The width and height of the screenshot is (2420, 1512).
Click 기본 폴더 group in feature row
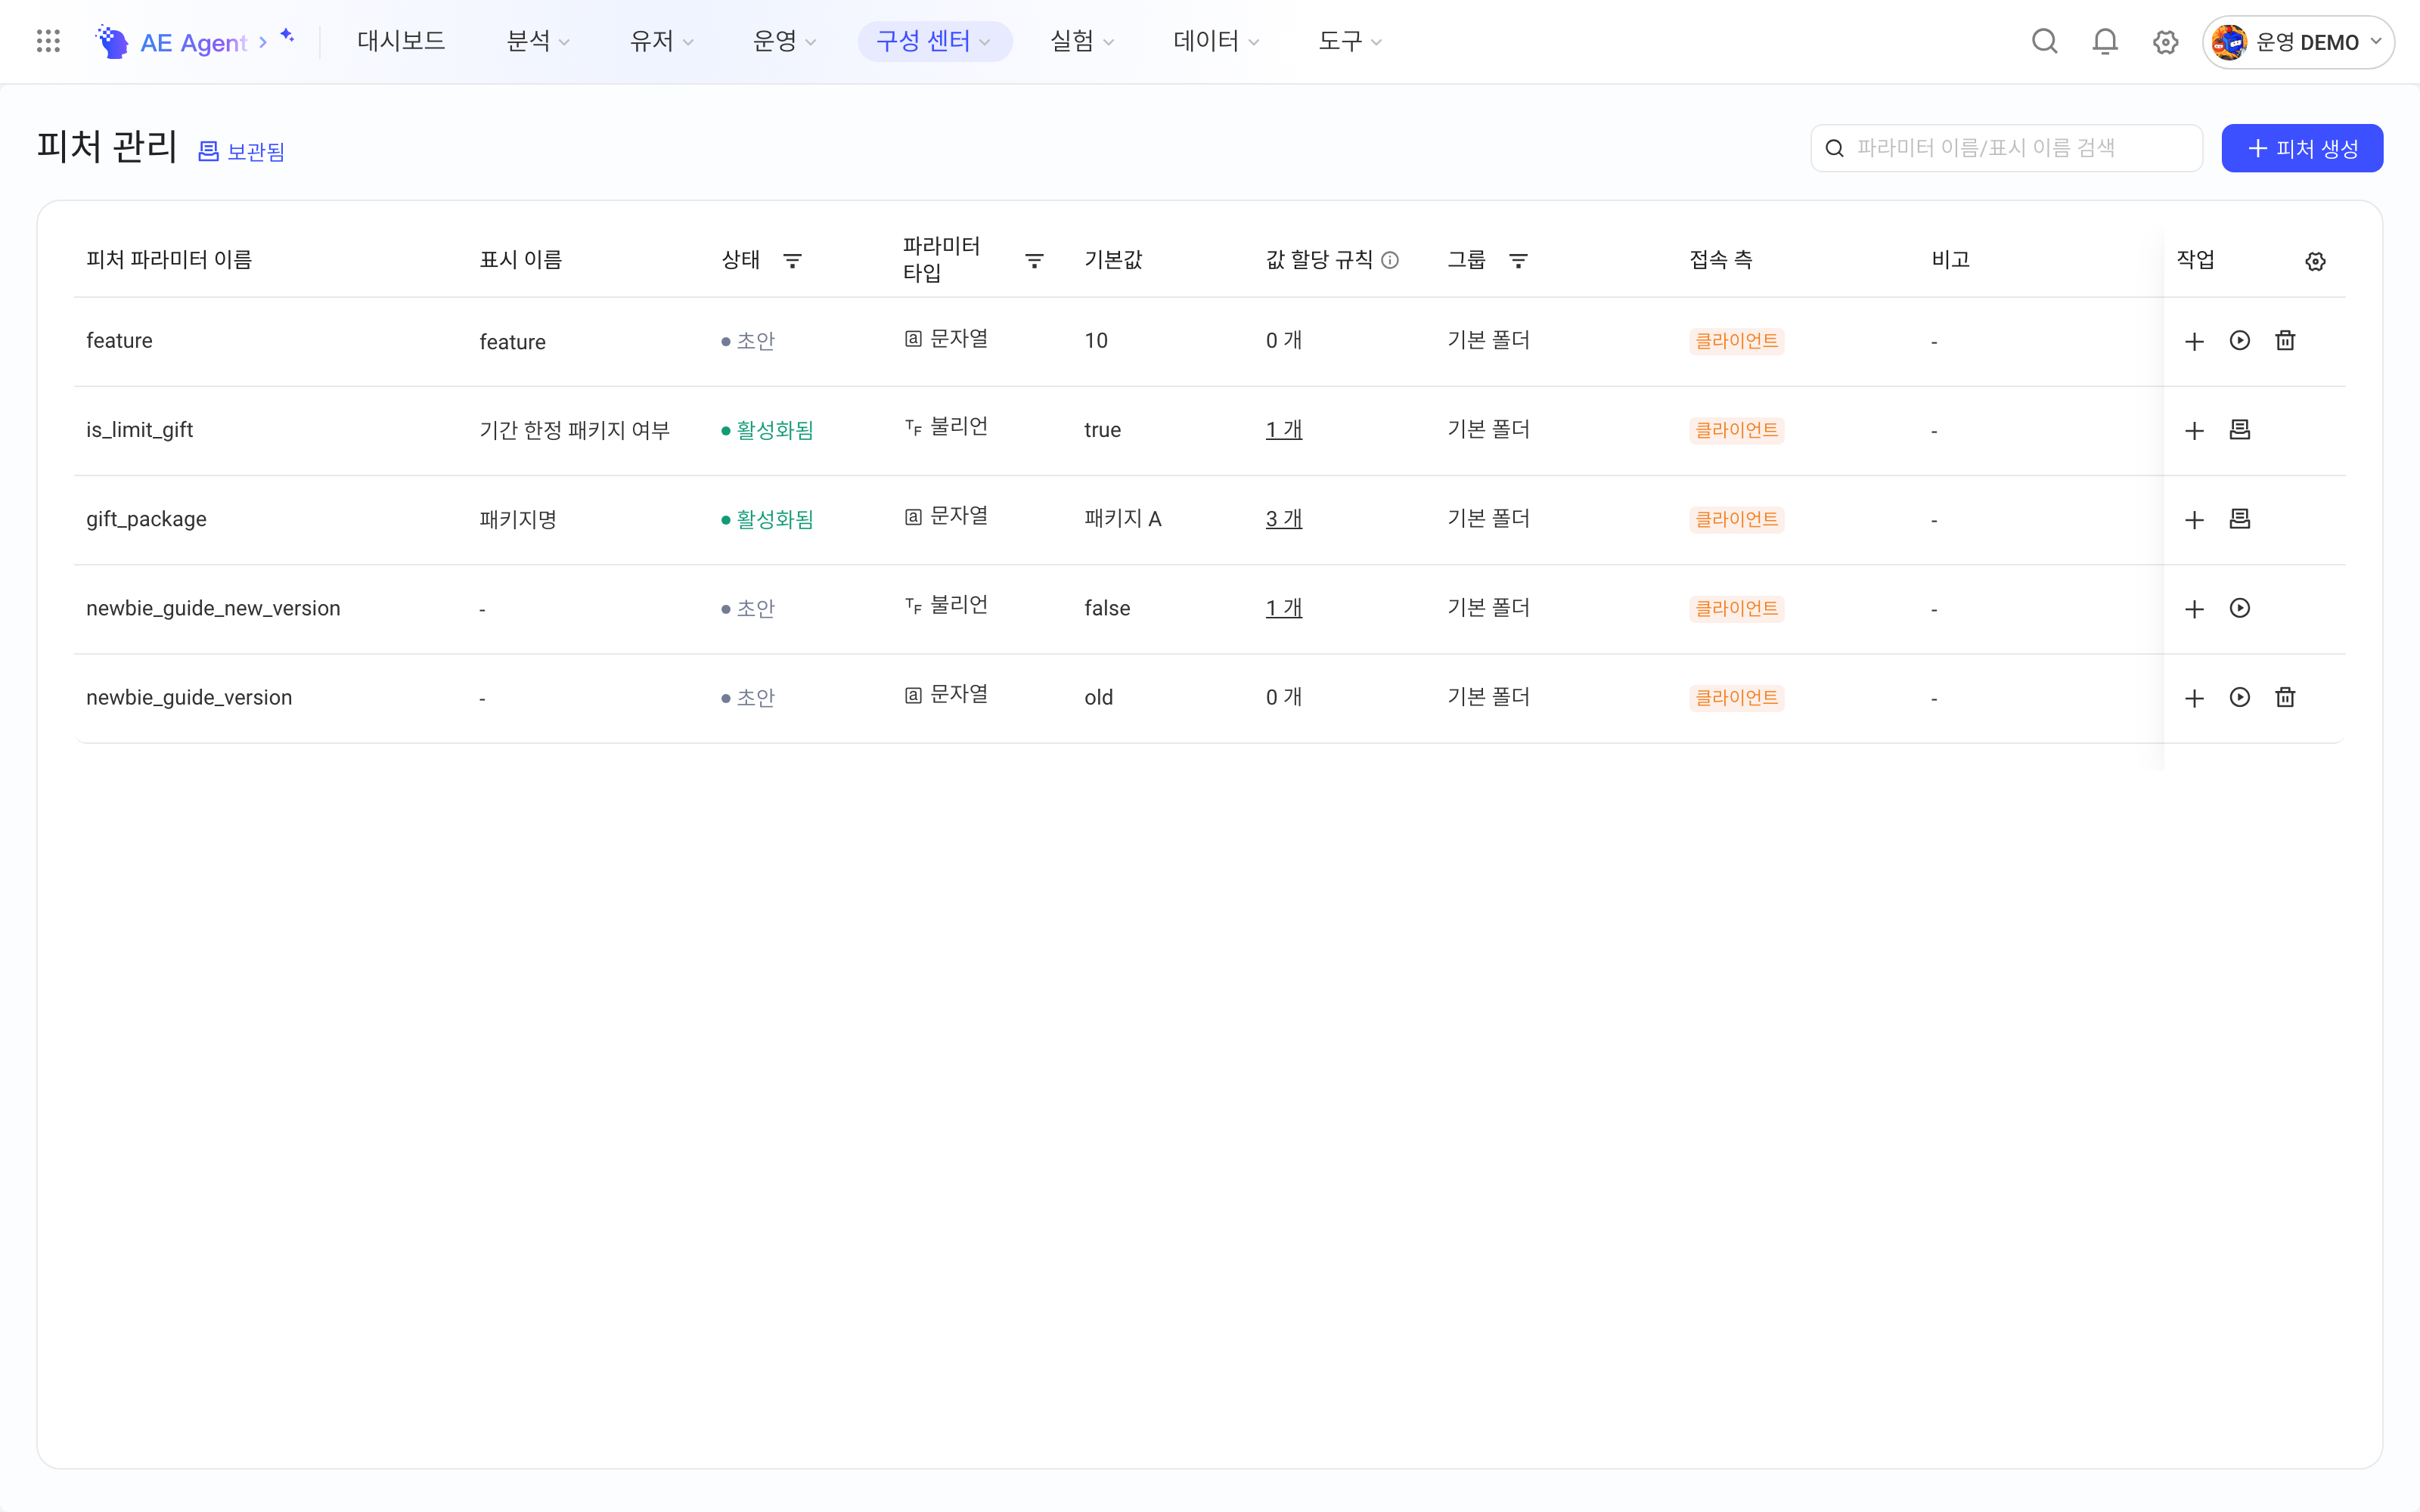(1488, 340)
